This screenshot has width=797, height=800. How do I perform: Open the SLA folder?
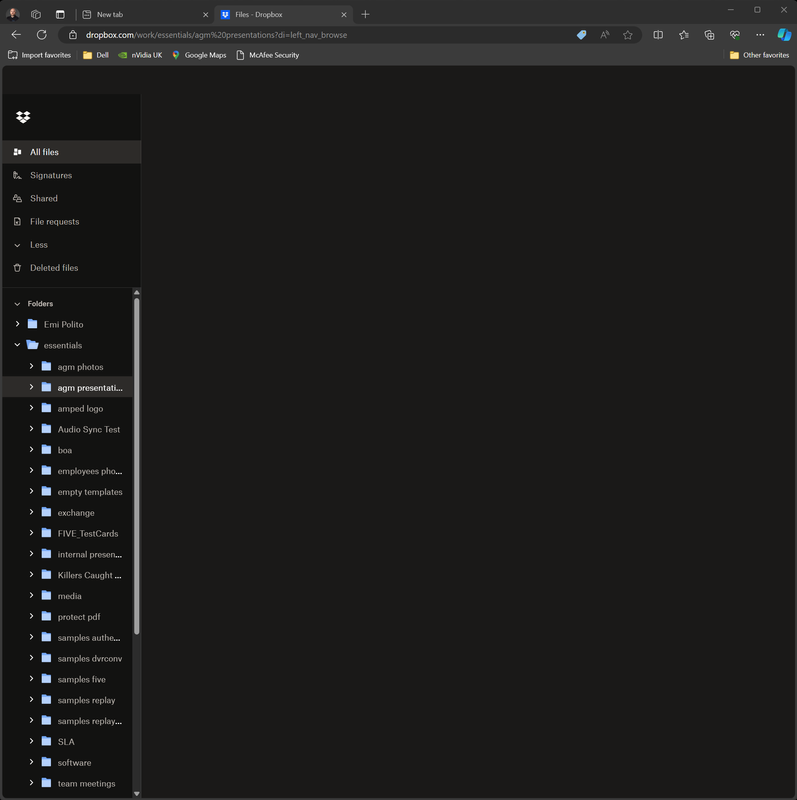coord(66,742)
